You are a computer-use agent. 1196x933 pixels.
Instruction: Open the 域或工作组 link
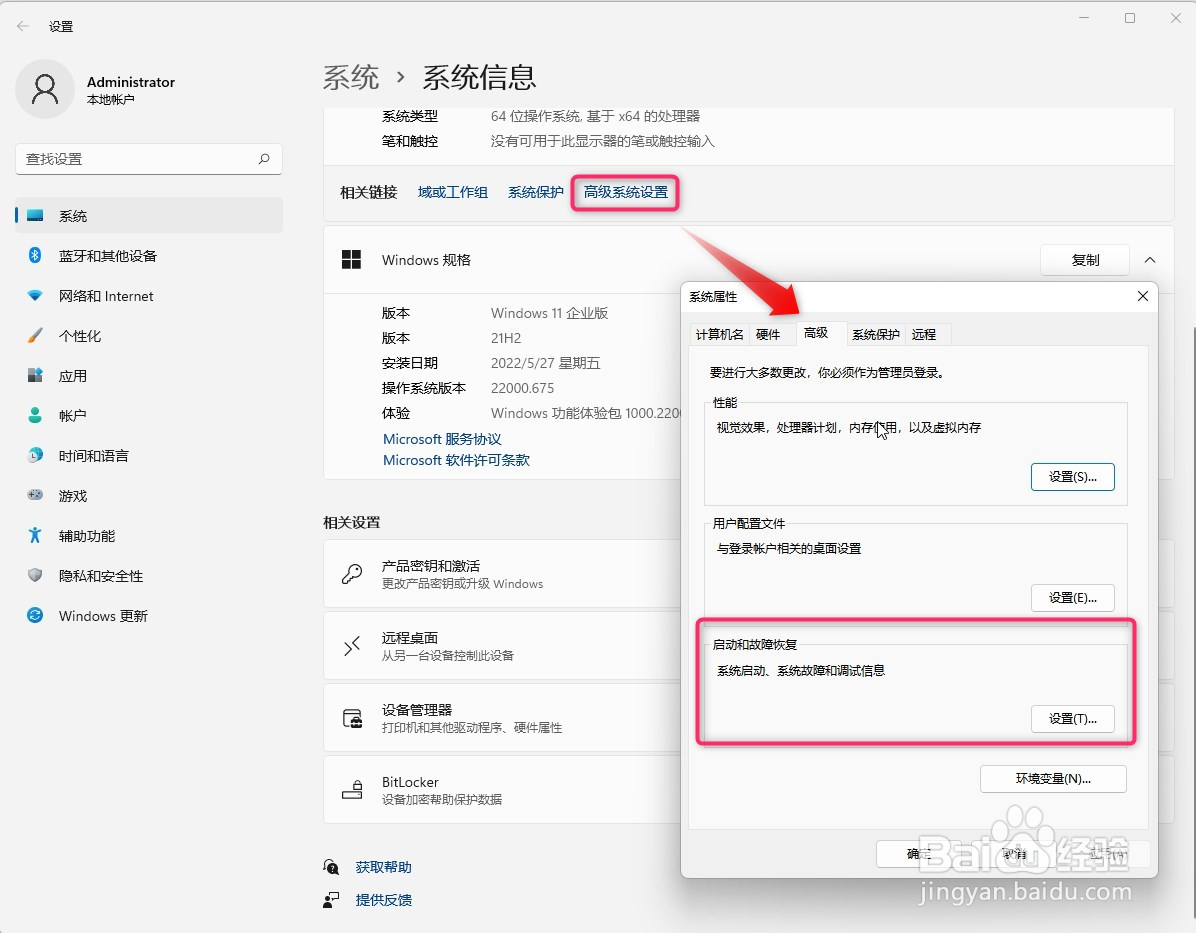[452, 192]
